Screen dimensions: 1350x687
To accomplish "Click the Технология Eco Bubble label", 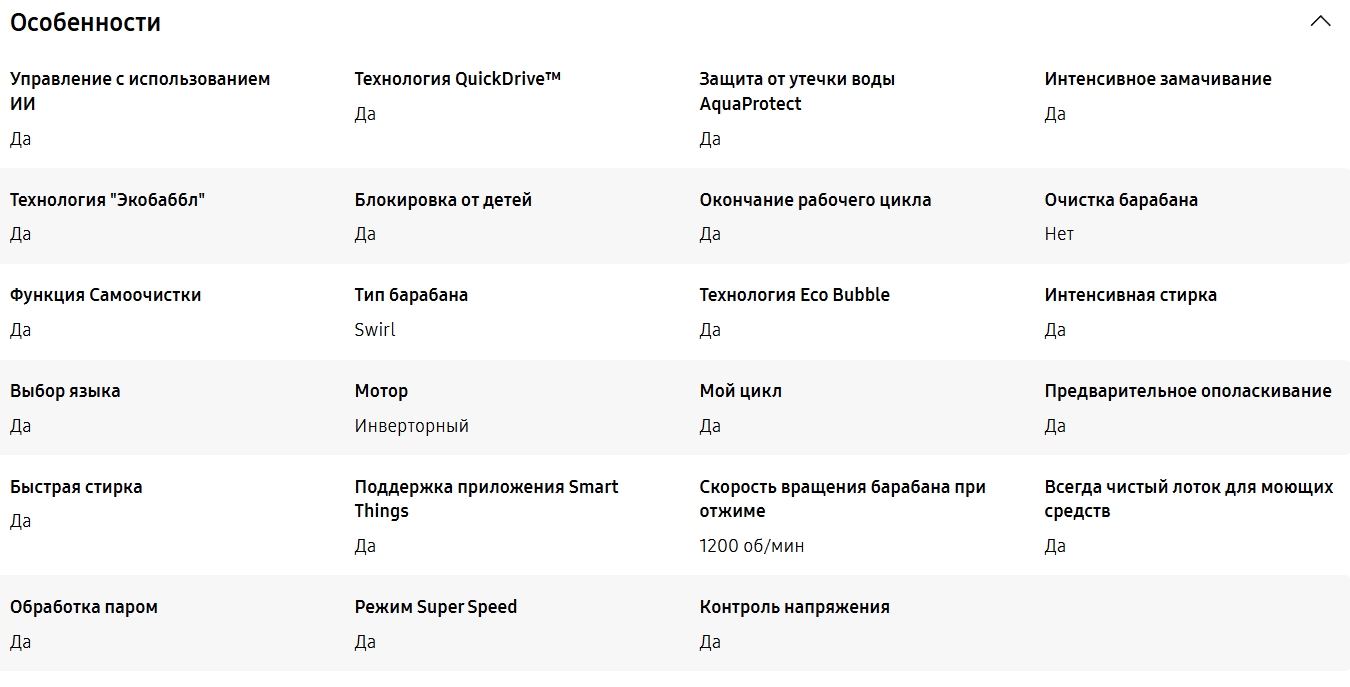I will pyautogui.click(x=794, y=295).
